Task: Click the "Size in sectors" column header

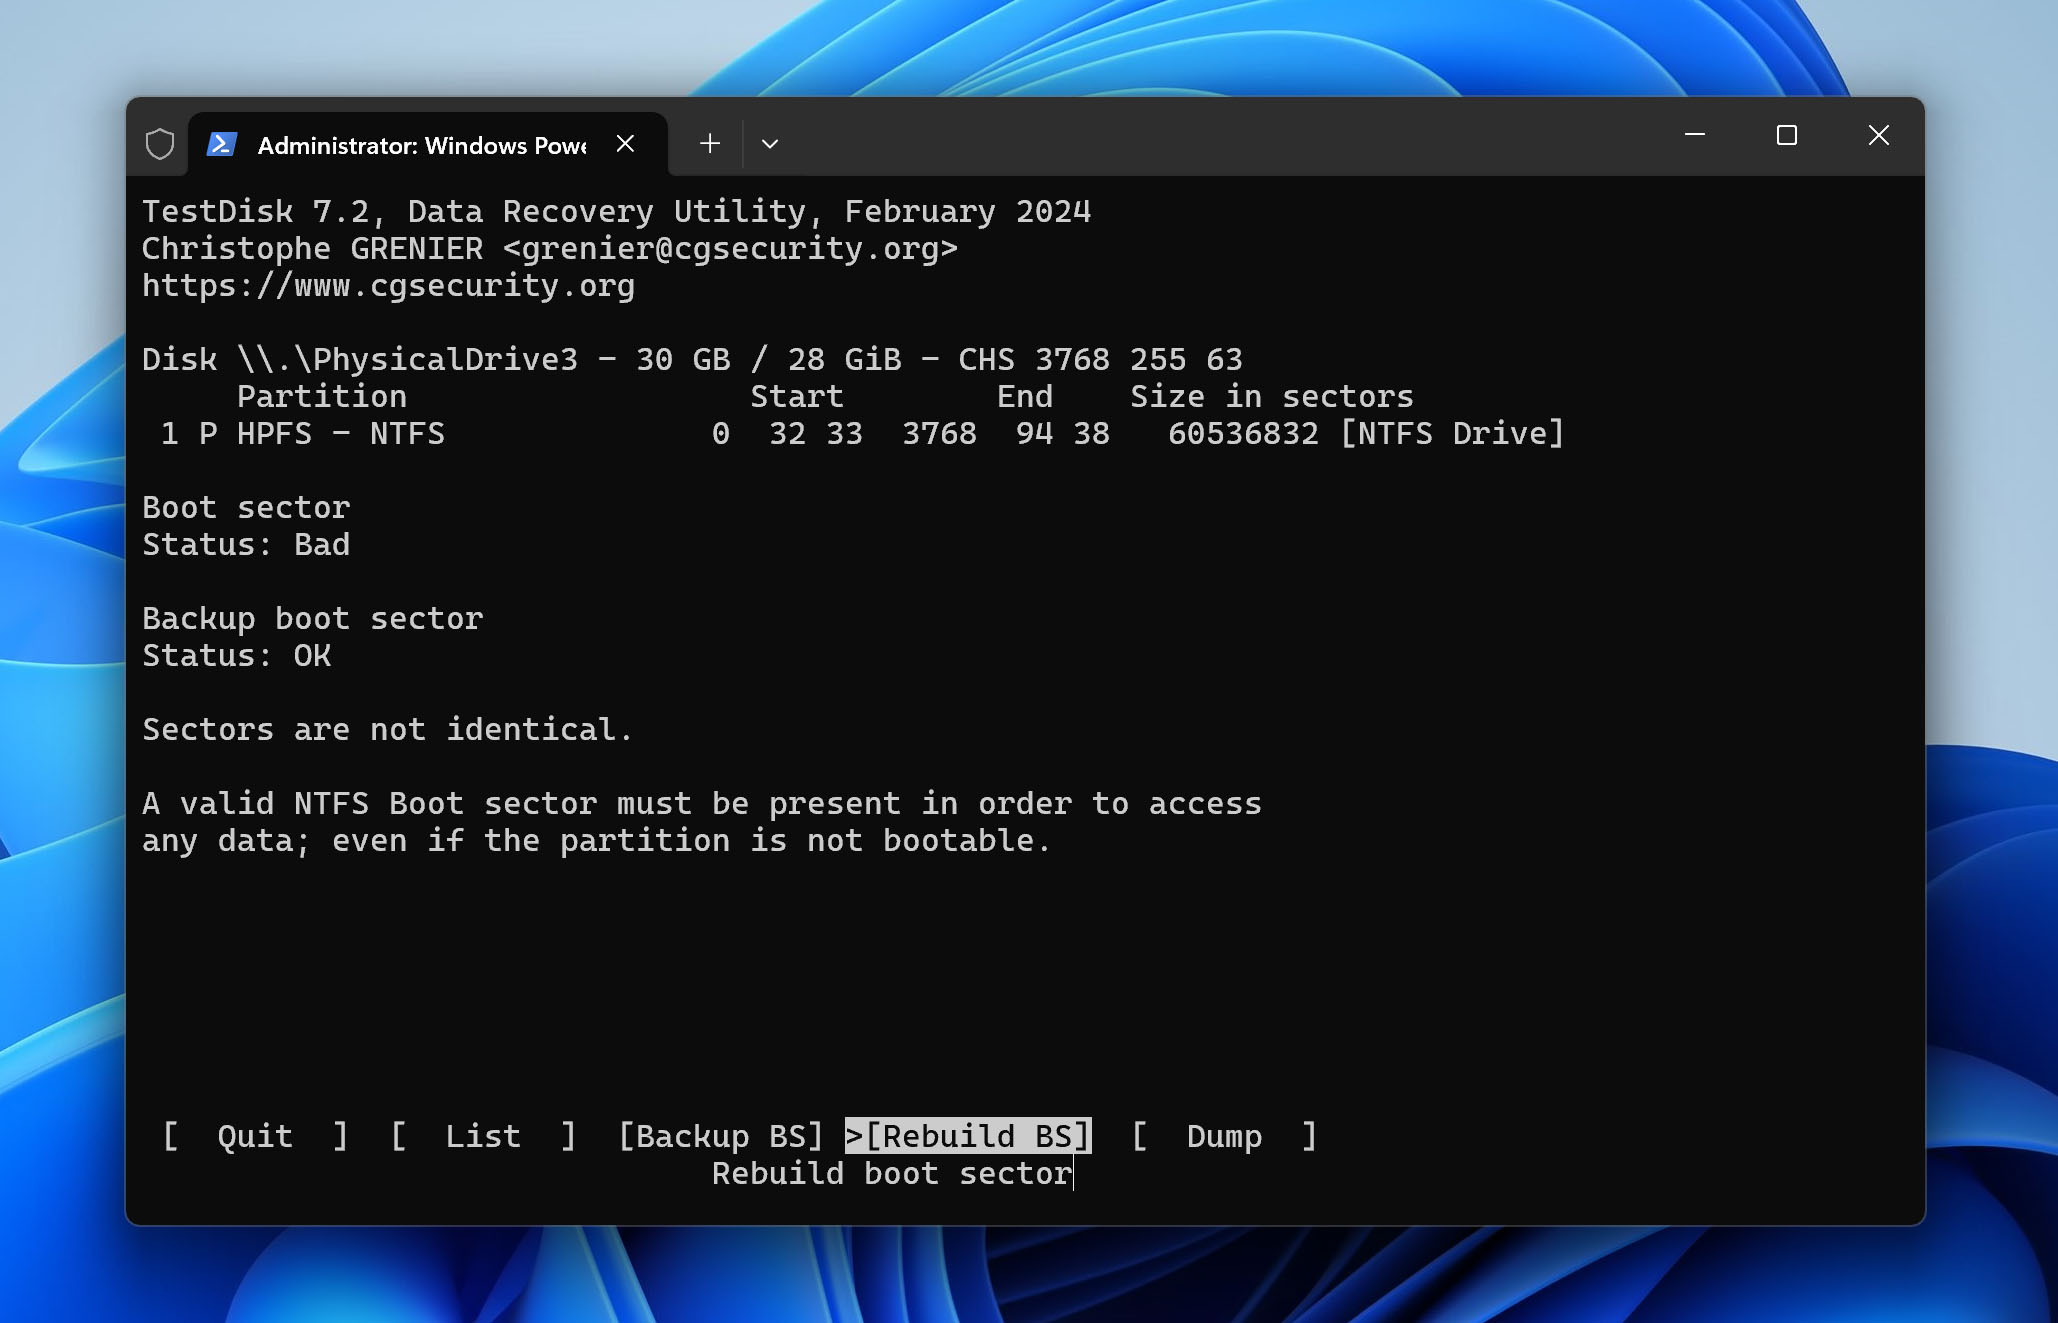Action: (x=1272, y=397)
